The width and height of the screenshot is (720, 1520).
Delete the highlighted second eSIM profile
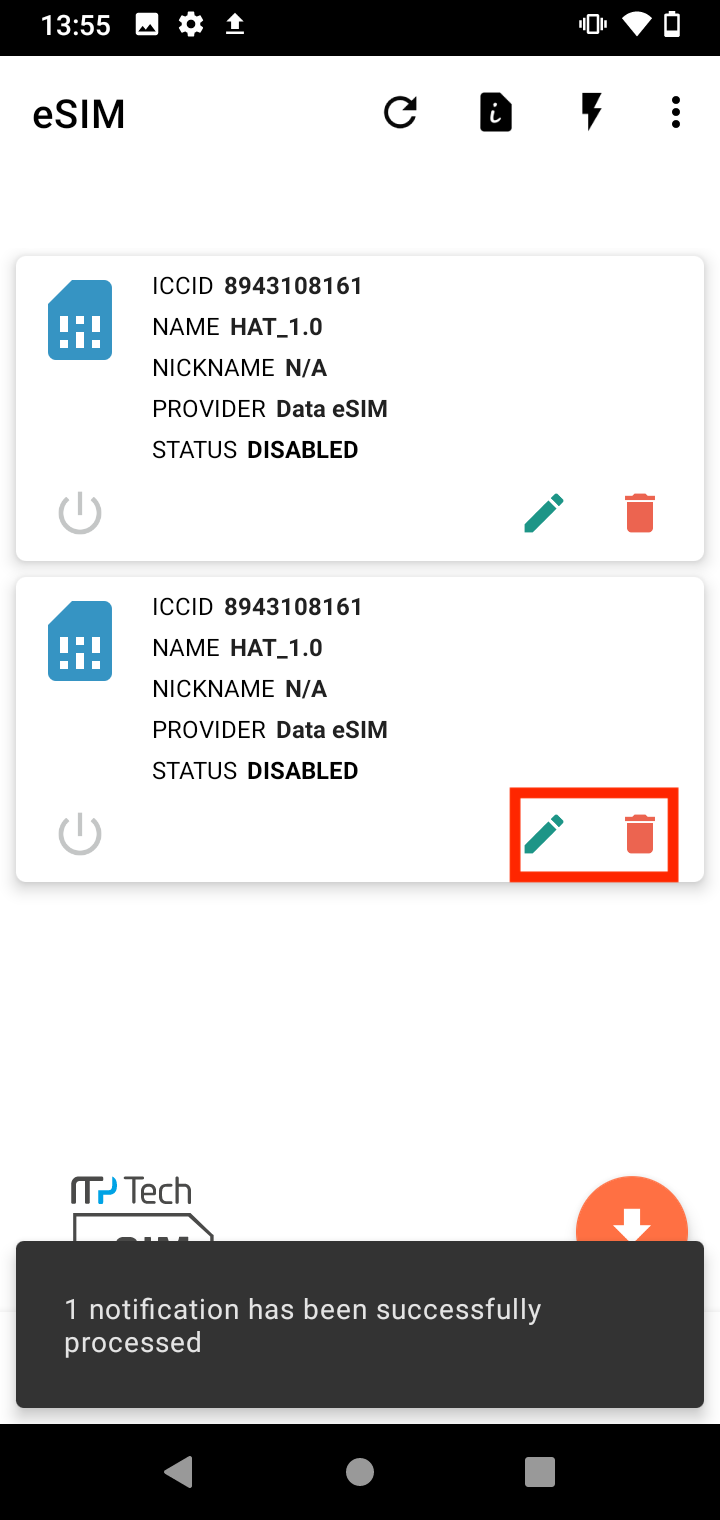pyautogui.click(x=639, y=833)
